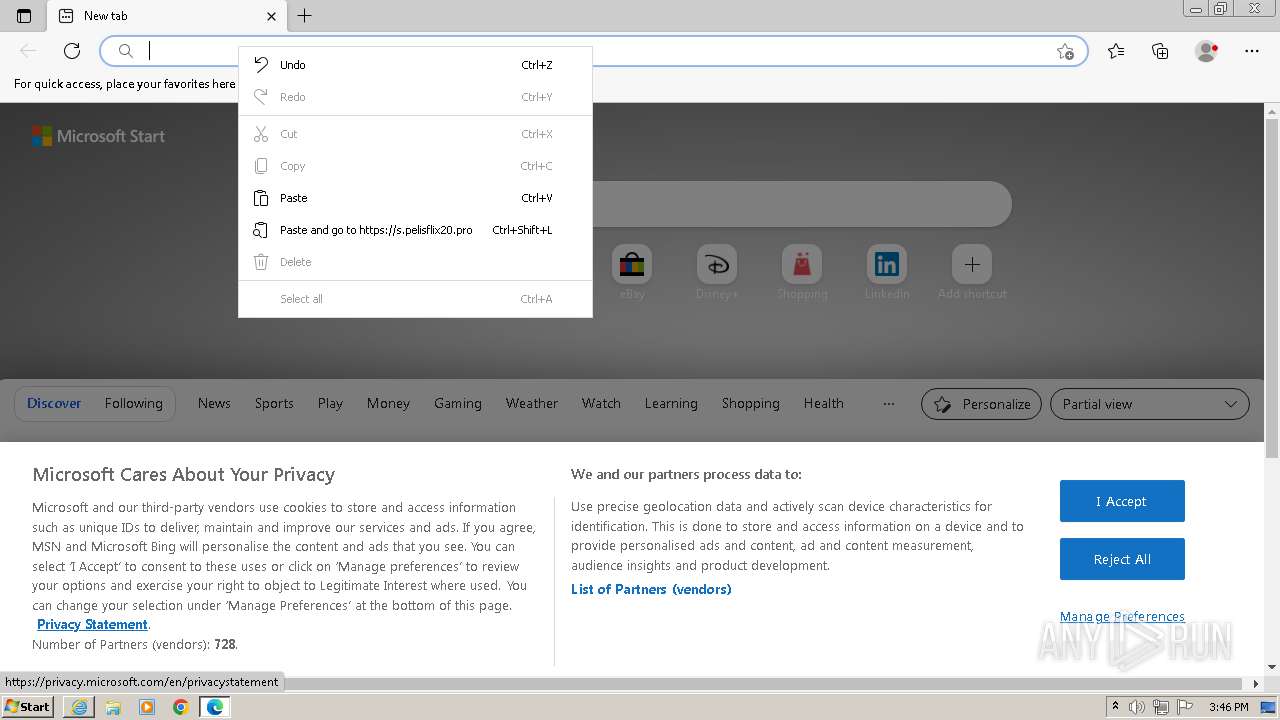Image resolution: width=1280 pixels, height=720 pixels.
Task: Click the Back navigation arrow
Action: 28,51
